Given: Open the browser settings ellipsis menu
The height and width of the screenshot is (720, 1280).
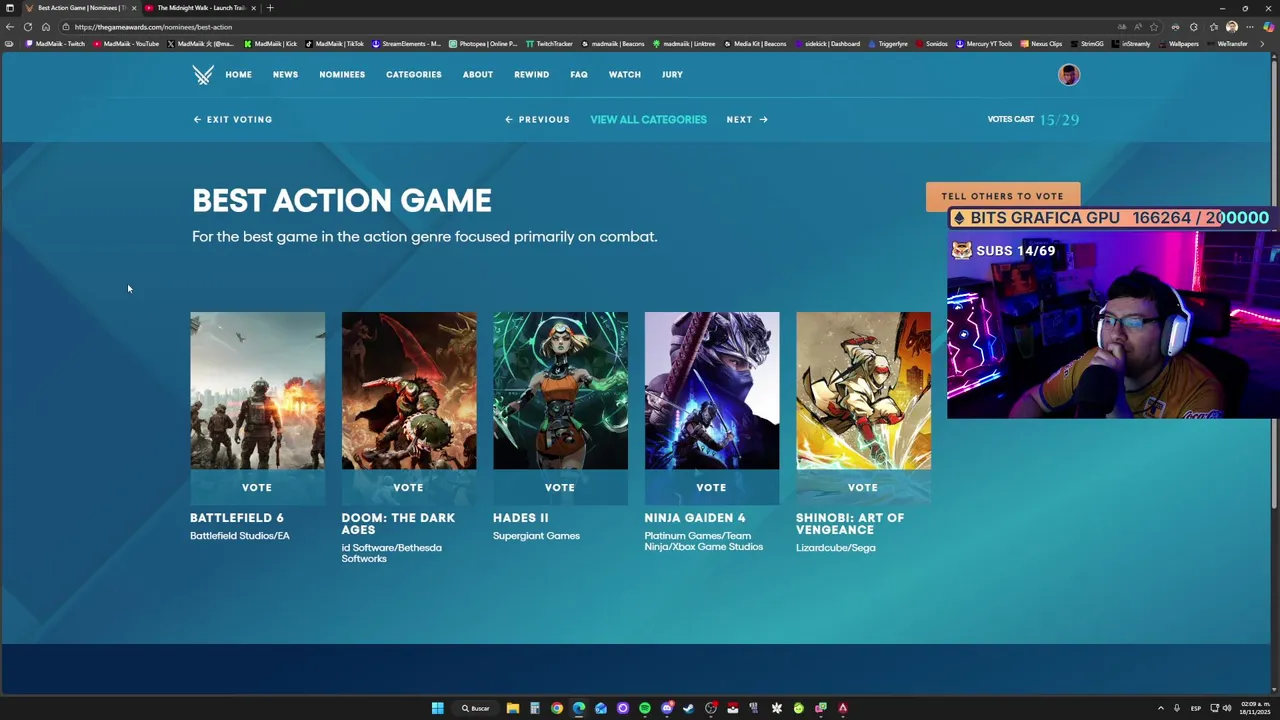Looking at the screenshot, I should (x=1249, y=27).
